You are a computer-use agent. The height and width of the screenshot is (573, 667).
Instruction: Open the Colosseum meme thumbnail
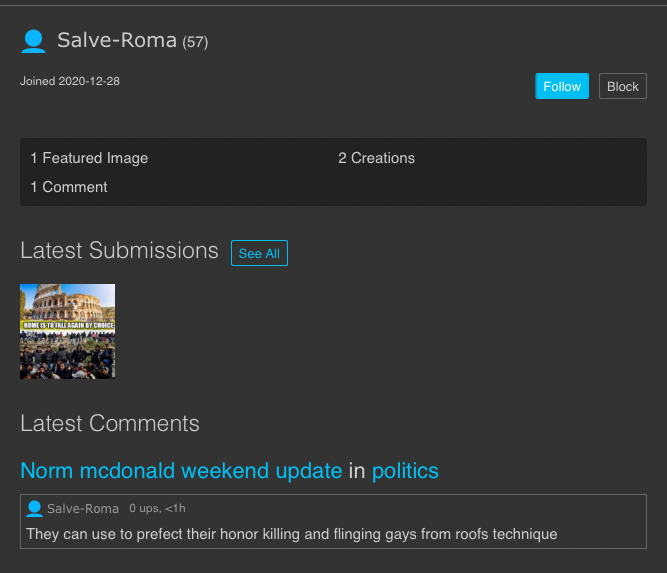click(x=67, y=331)
